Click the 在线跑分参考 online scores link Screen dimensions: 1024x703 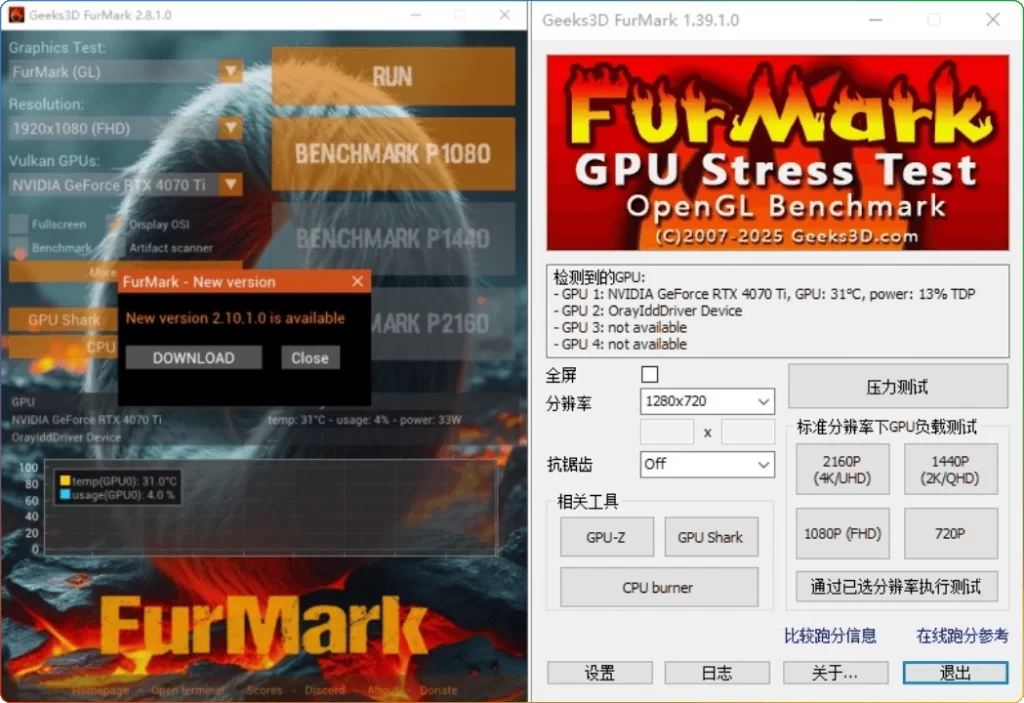961,634
